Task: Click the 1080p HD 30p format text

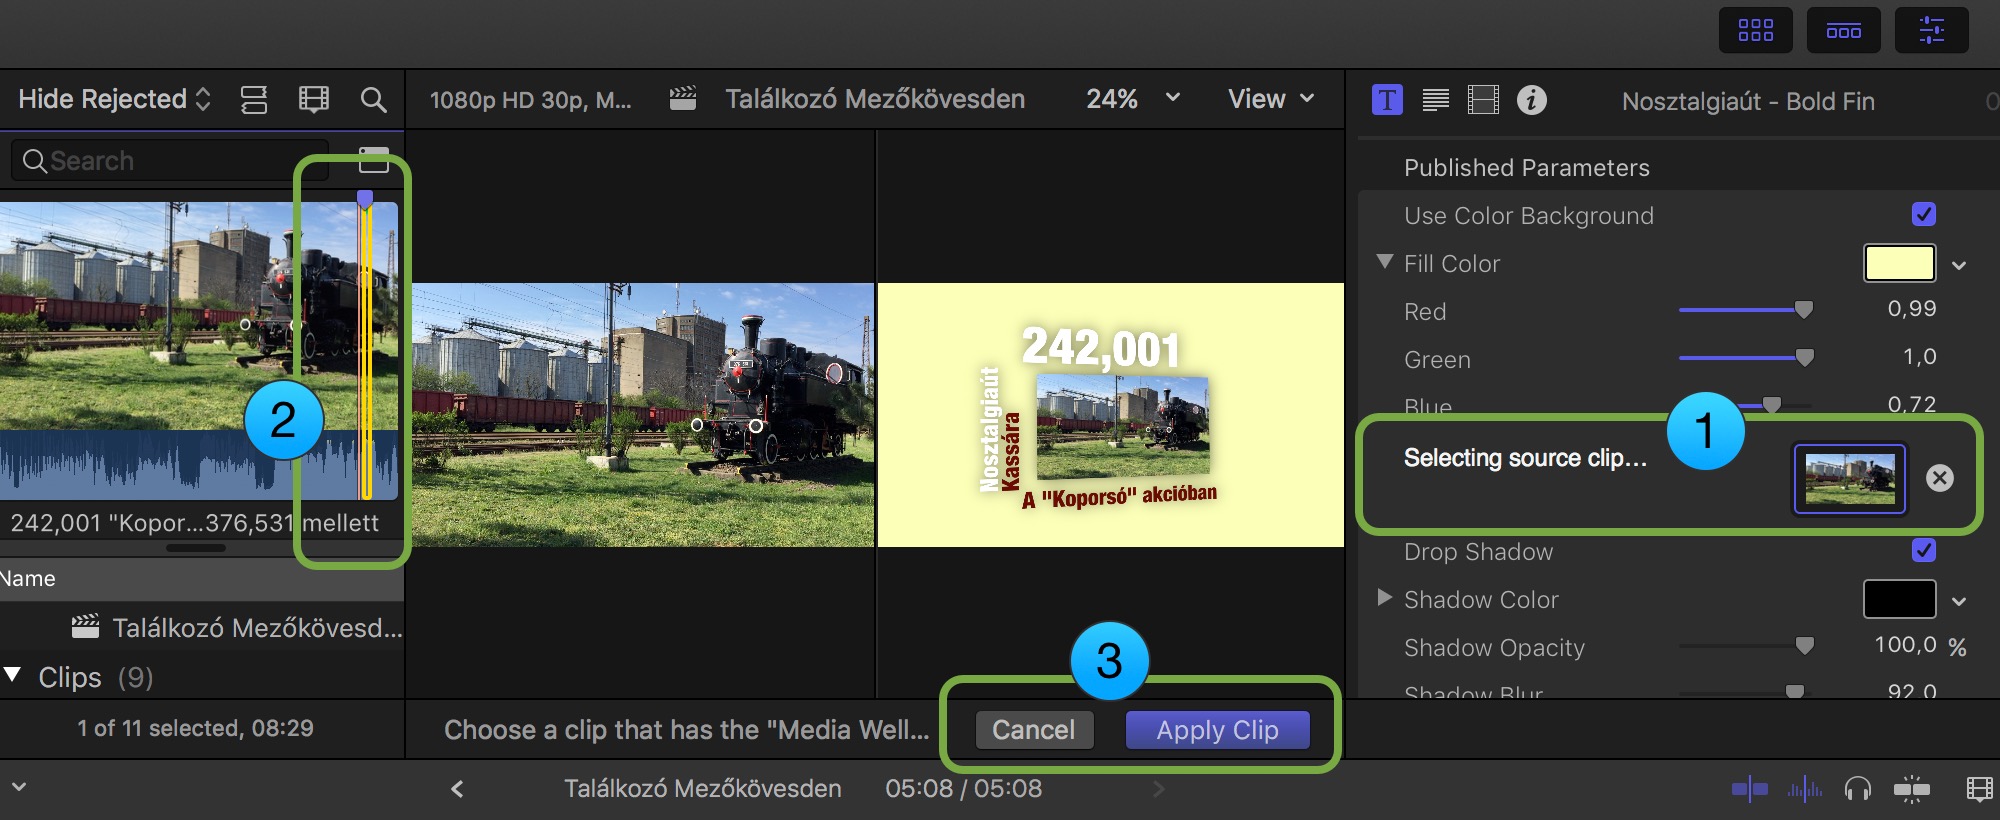Action: pyautogui.click(x=530, y=100)
